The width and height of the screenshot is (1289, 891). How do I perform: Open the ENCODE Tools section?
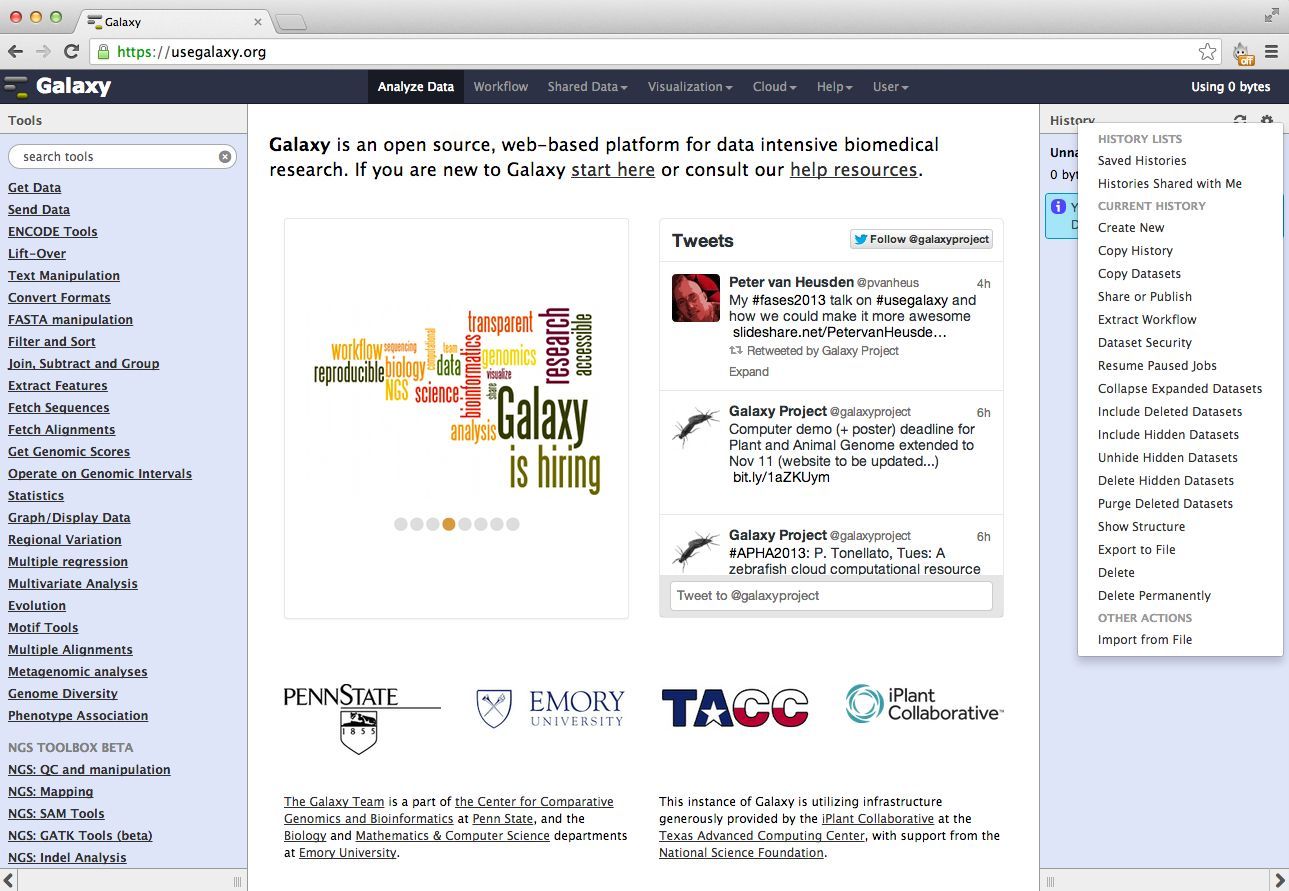click(x=53, y=231)
